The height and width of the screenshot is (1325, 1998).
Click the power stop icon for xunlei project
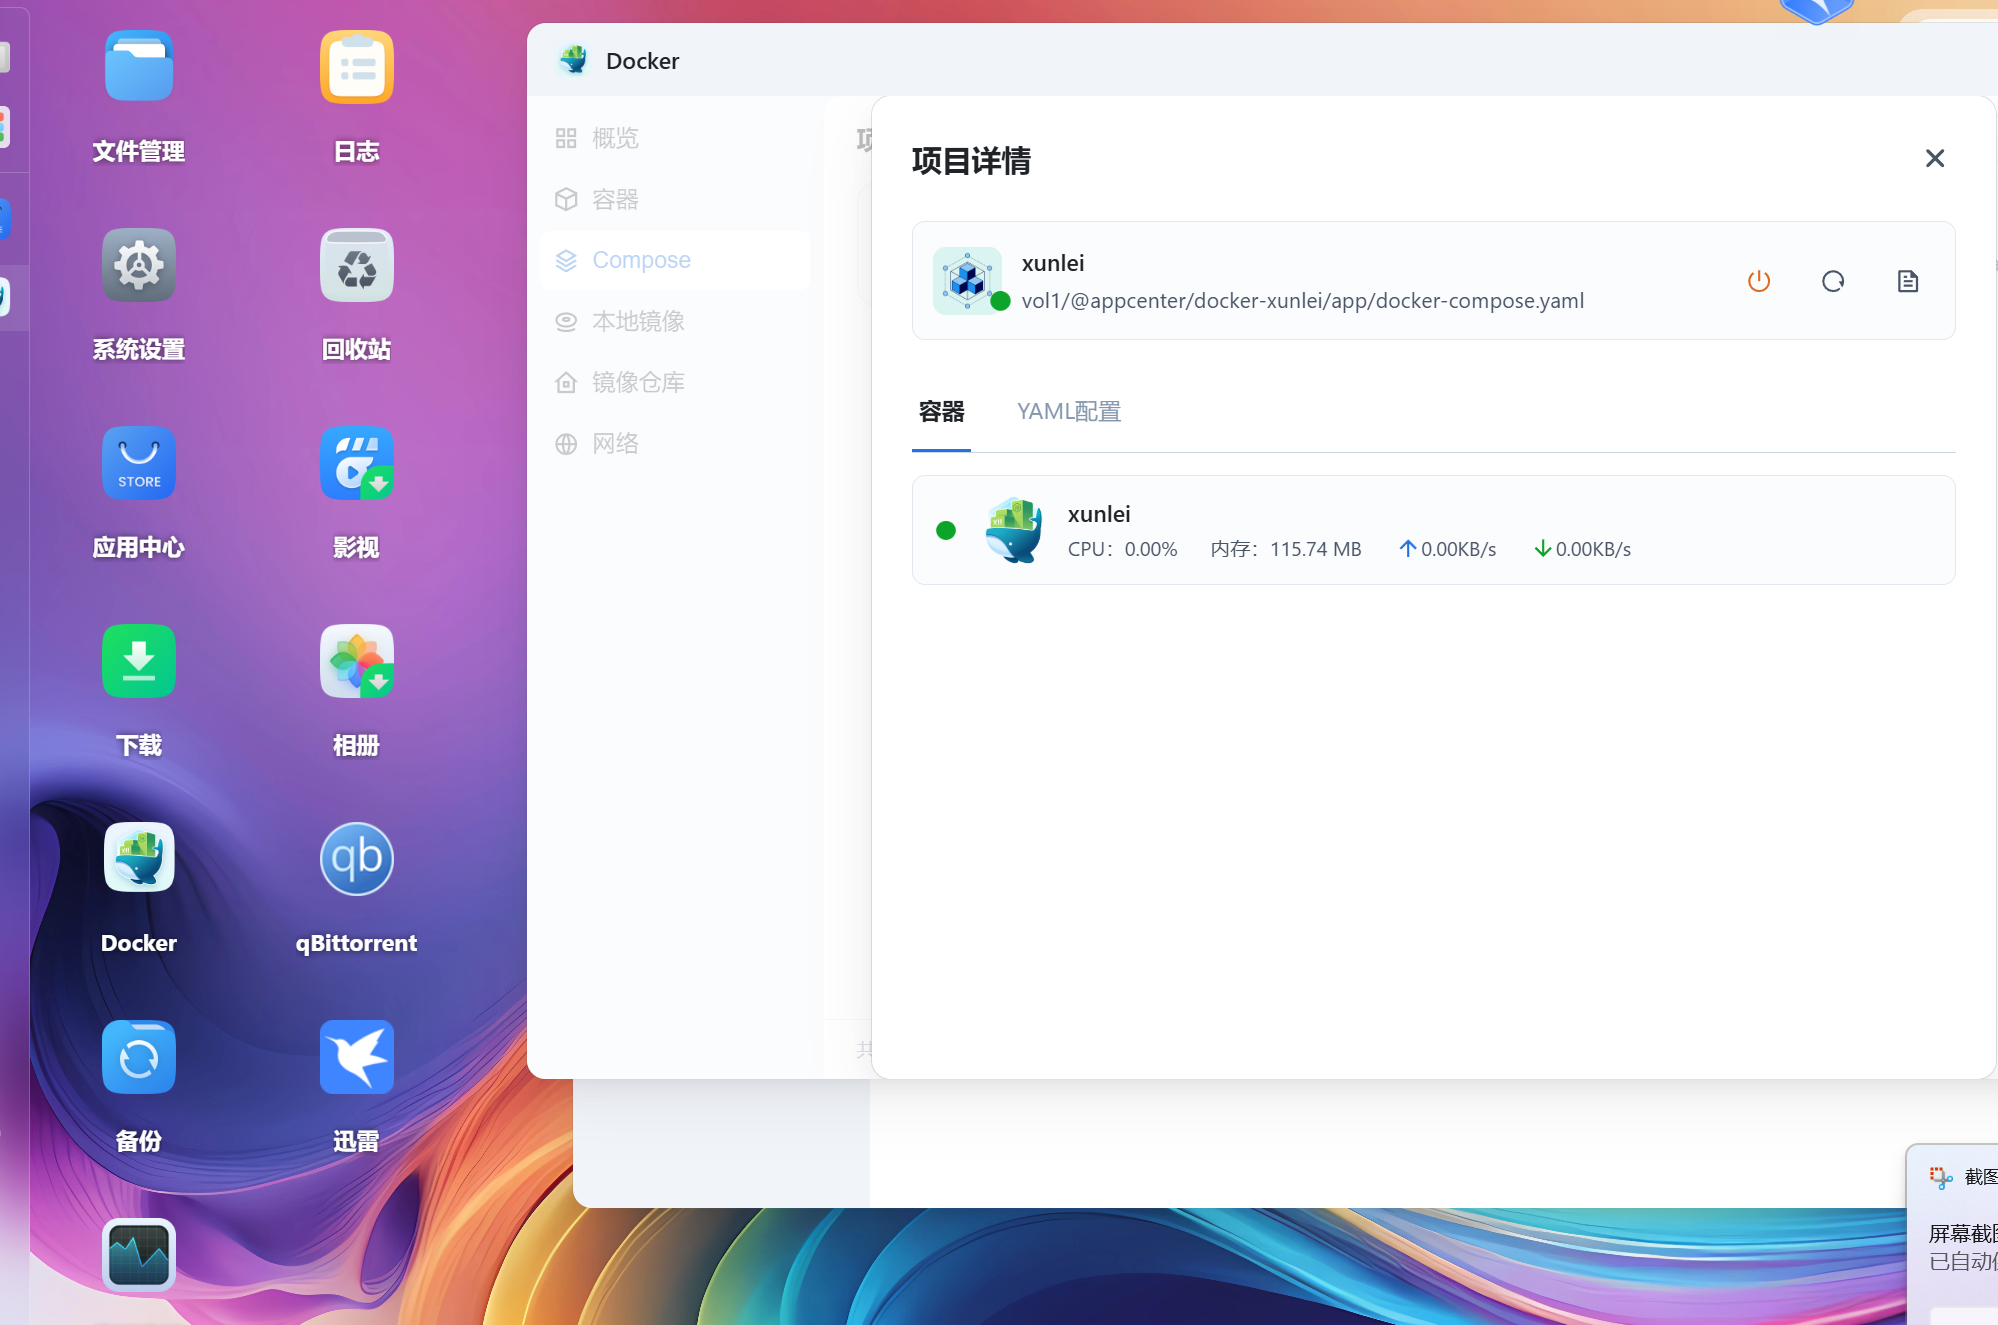[x=1759, y=281]
